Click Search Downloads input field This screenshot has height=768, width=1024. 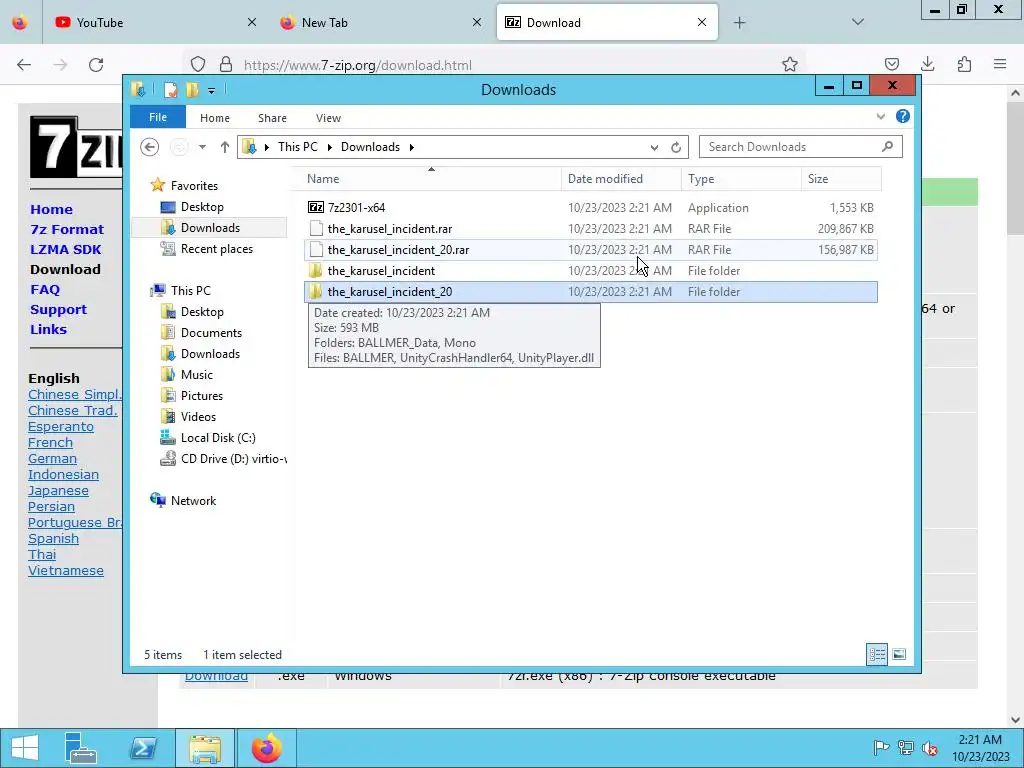(801, 147)
